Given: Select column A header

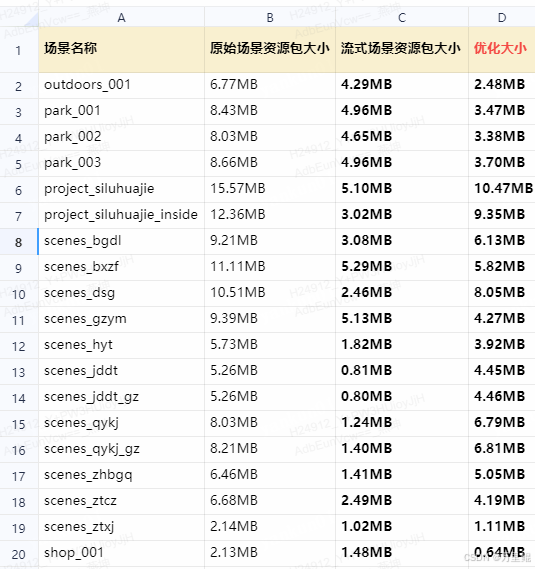Looking at the screenshot, I should (x=121, y=17).
